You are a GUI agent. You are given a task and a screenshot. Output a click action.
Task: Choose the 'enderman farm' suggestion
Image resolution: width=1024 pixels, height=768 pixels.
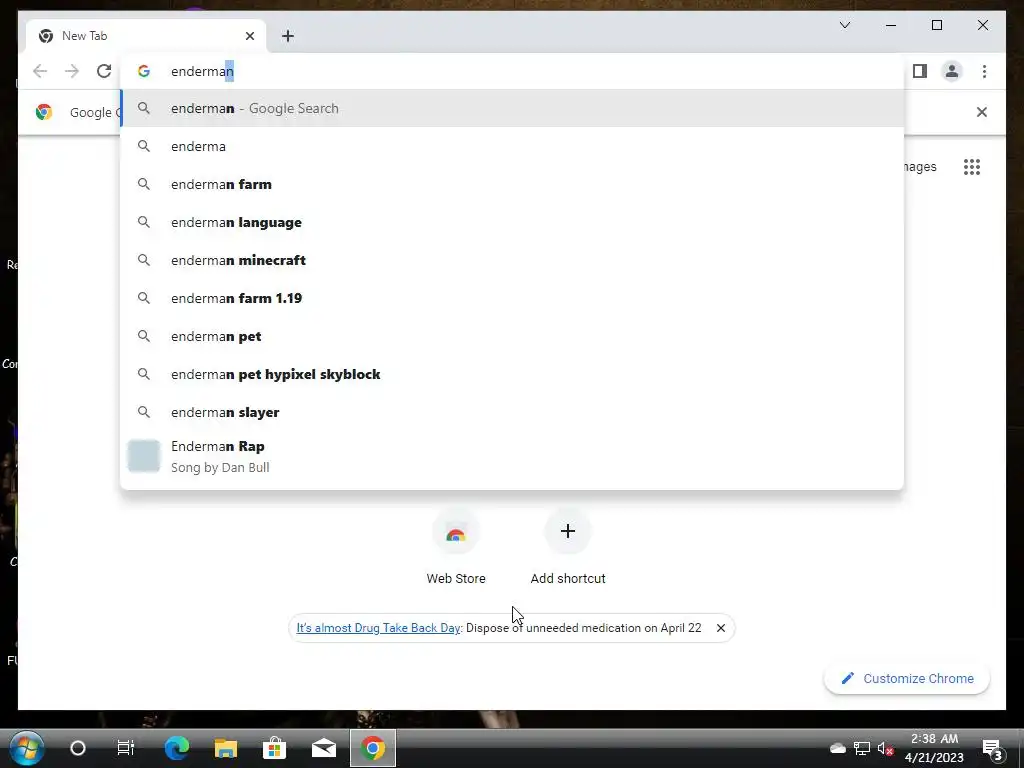(512, 184)
